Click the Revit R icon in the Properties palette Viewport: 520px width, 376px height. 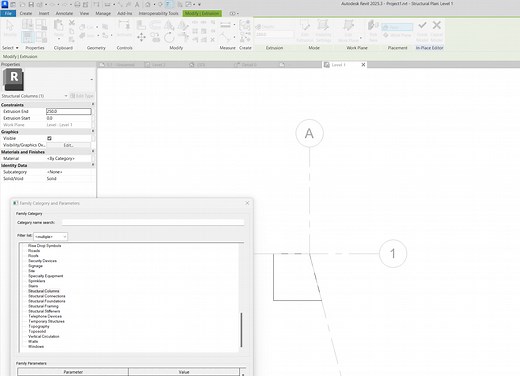(13, 79)
